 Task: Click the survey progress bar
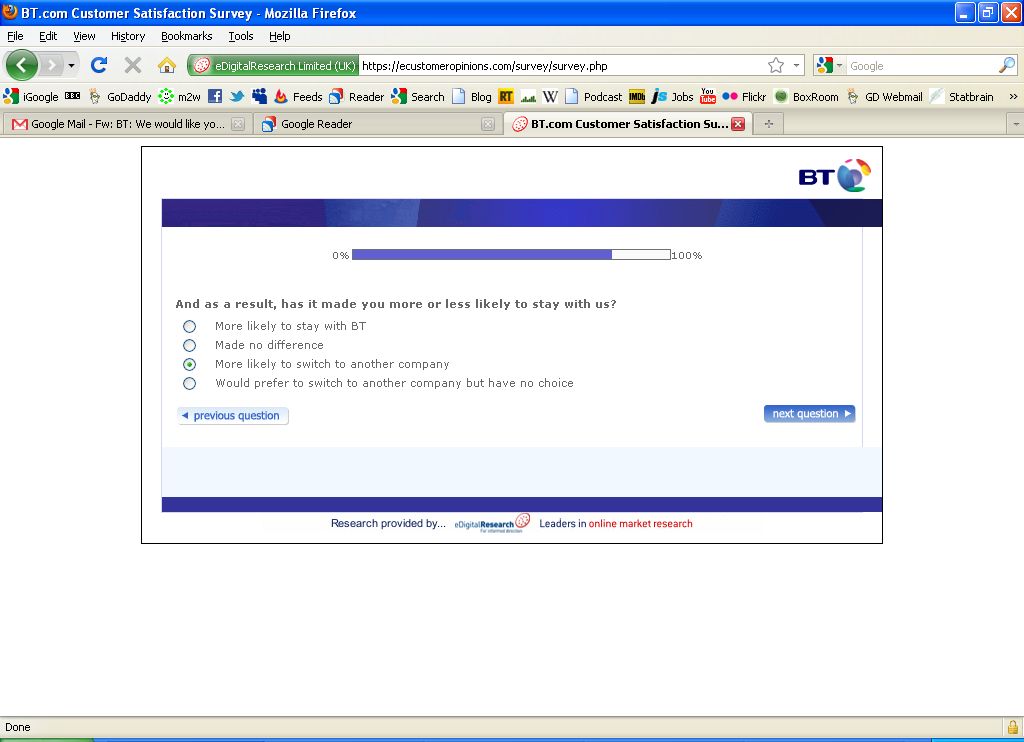pyautogui.click(x=511, y=255)
